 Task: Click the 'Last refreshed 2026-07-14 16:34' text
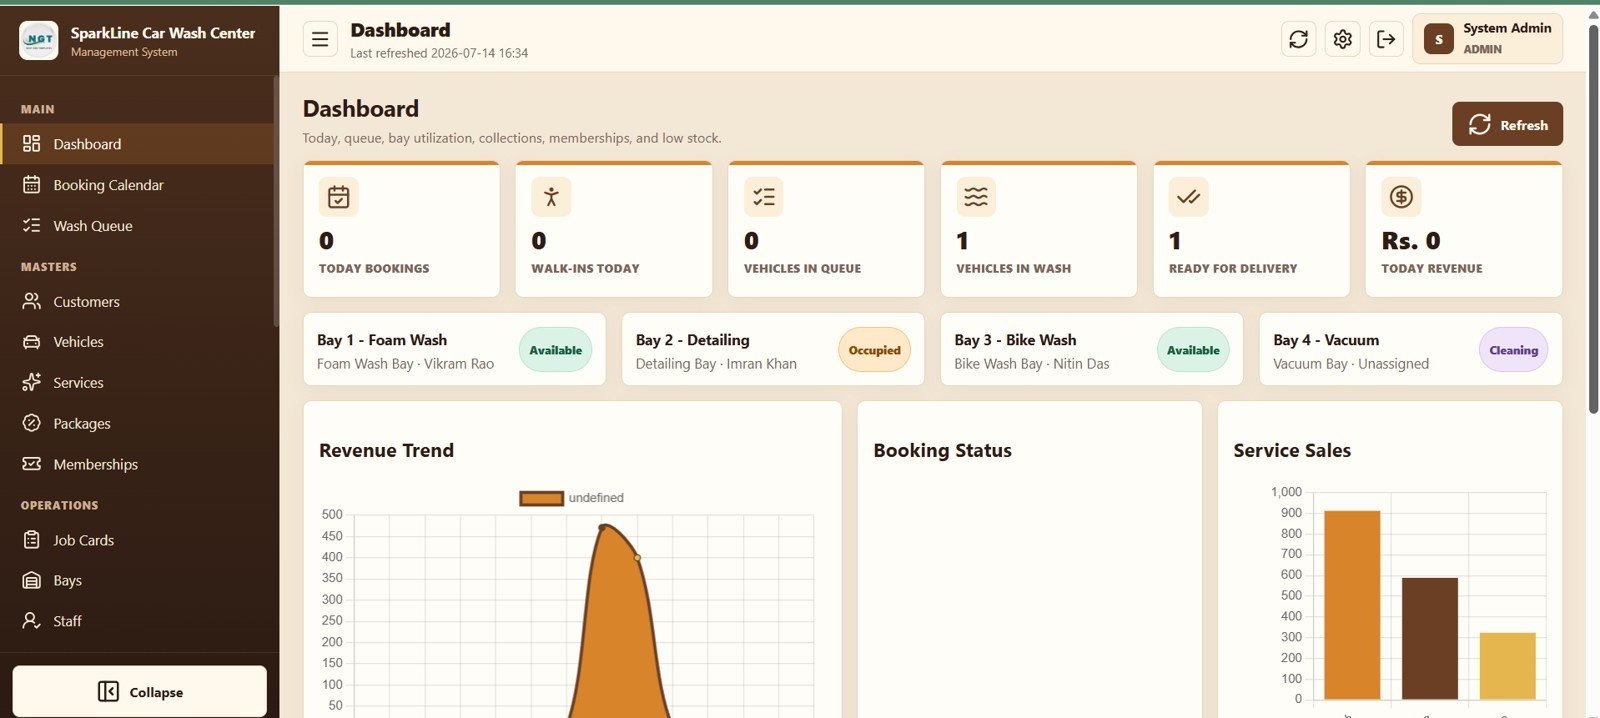[439, 53]
